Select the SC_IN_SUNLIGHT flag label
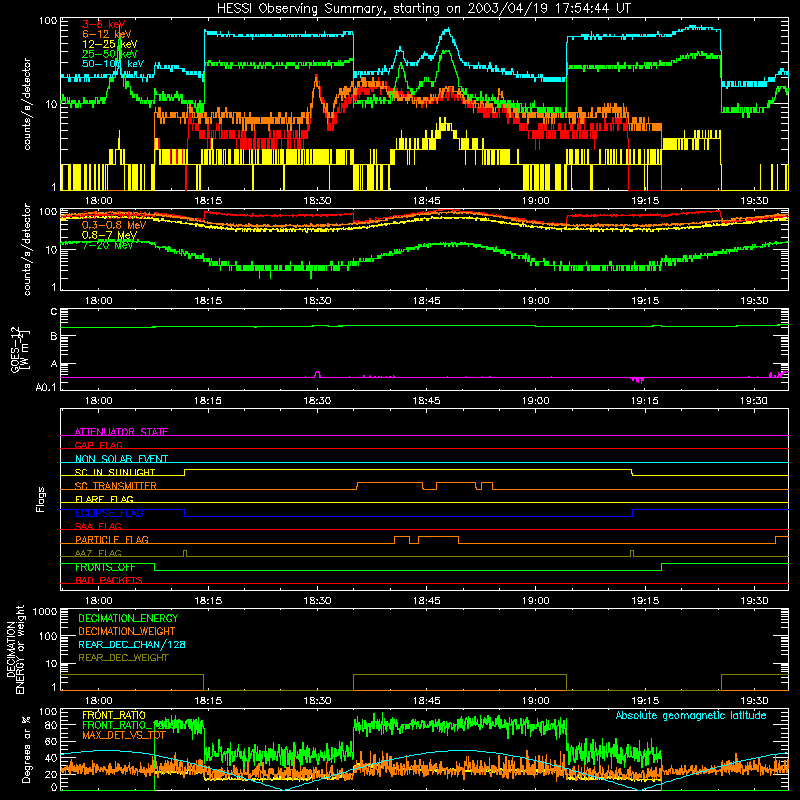This screenshot has width=800, height=800. 115,472
